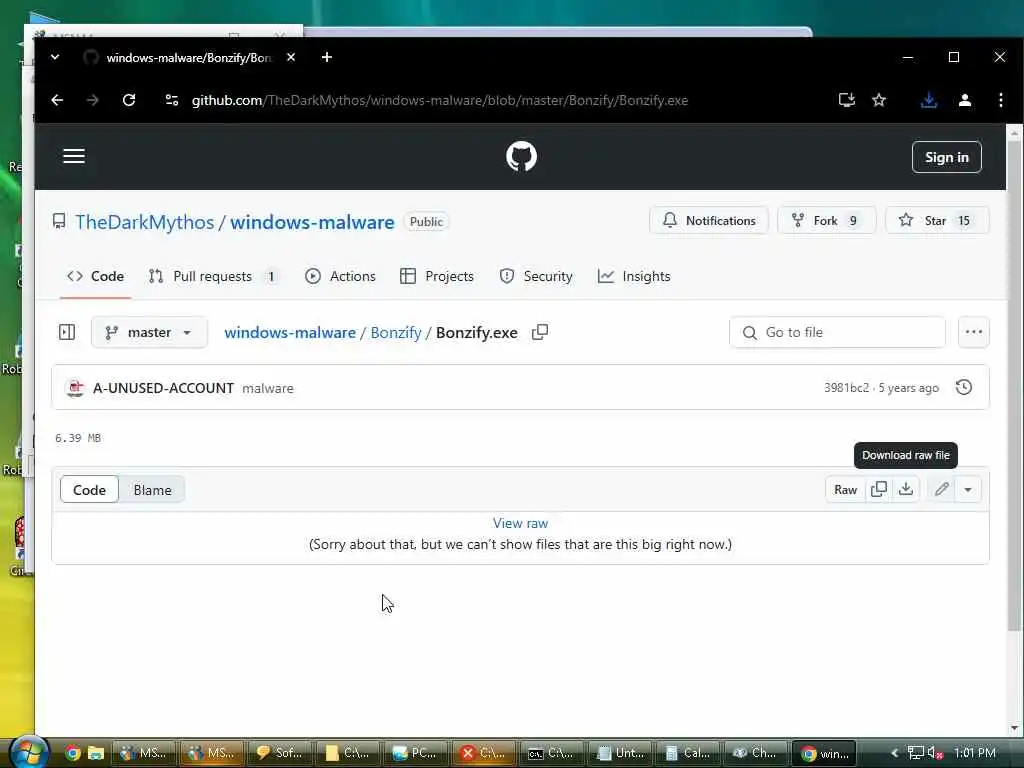Open Chrome downloads icon
This screenshot has width=1024, height=768.
pyautogui.click(x=929, y=100)
